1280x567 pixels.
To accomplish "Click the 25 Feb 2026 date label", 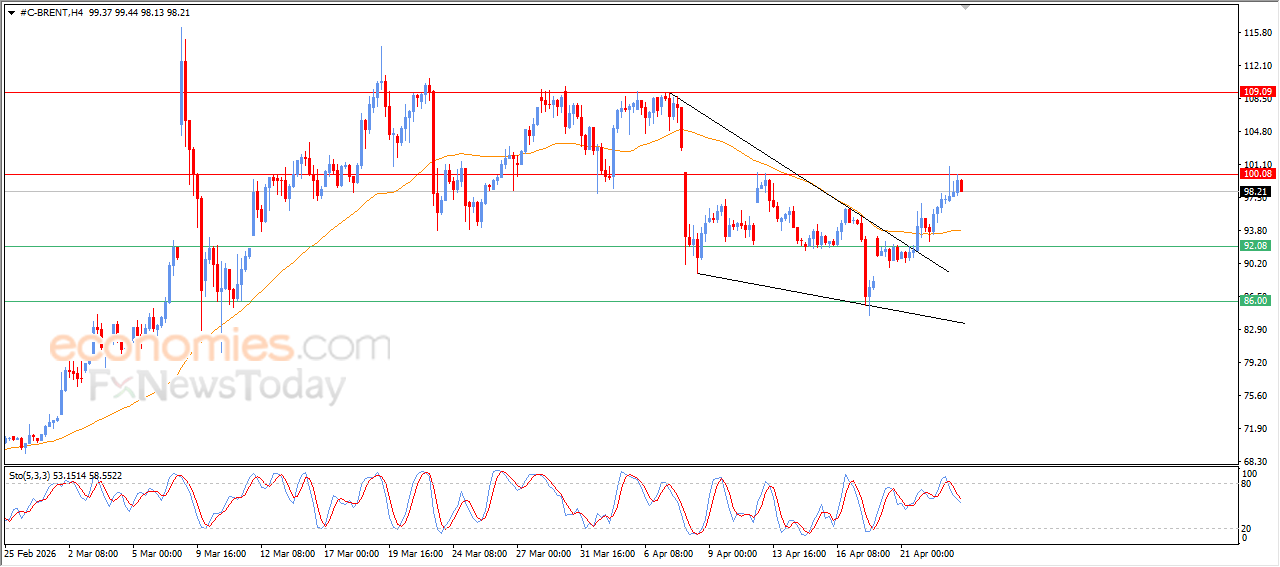I will (x=30, y=552).
